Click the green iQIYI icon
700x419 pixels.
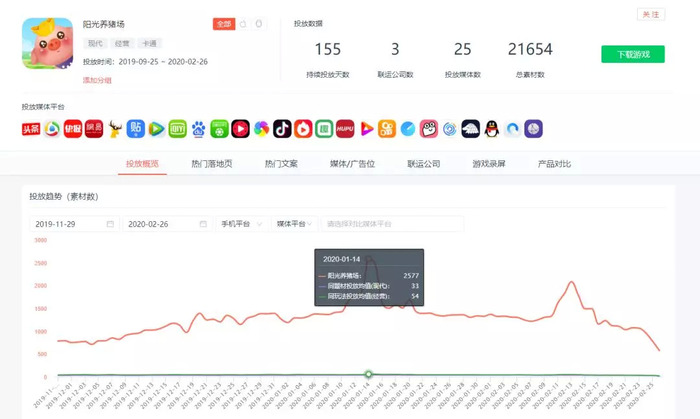pos(178,129)
